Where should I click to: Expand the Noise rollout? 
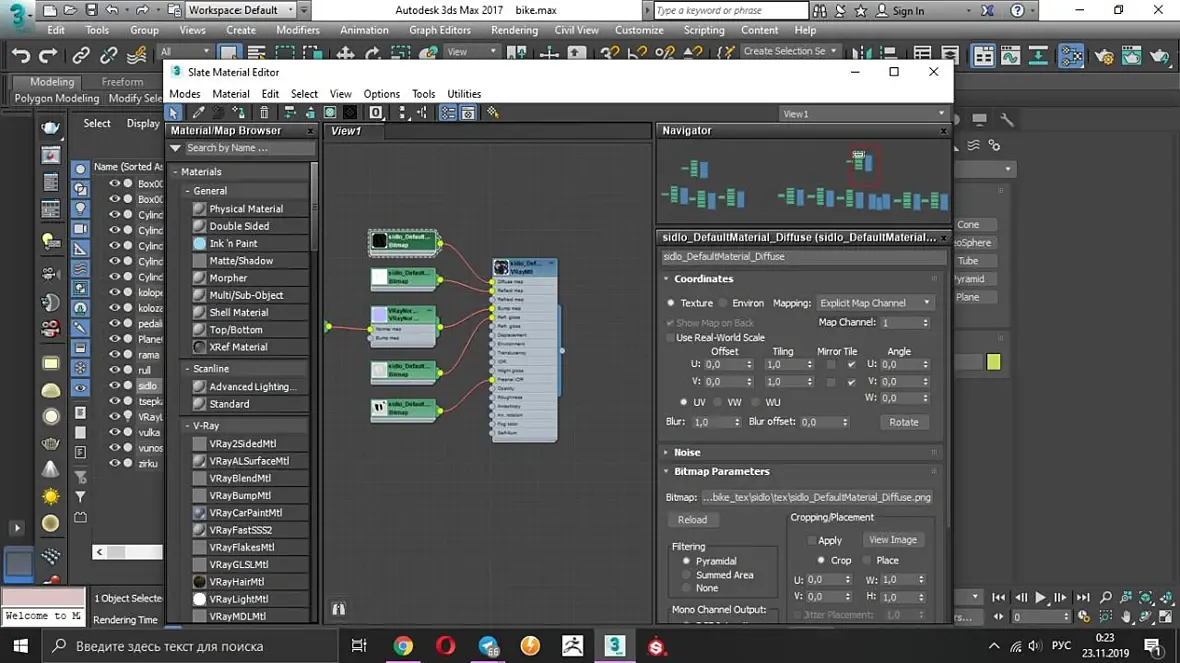click(x=687, y=452)
